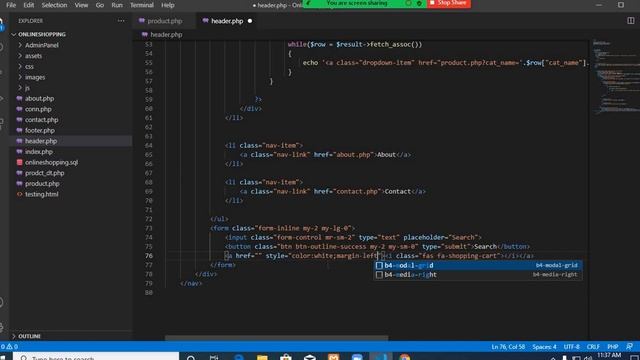This screenshot has height=360, width=640.
Task: Expand the js folder
Action: point(27,88)
